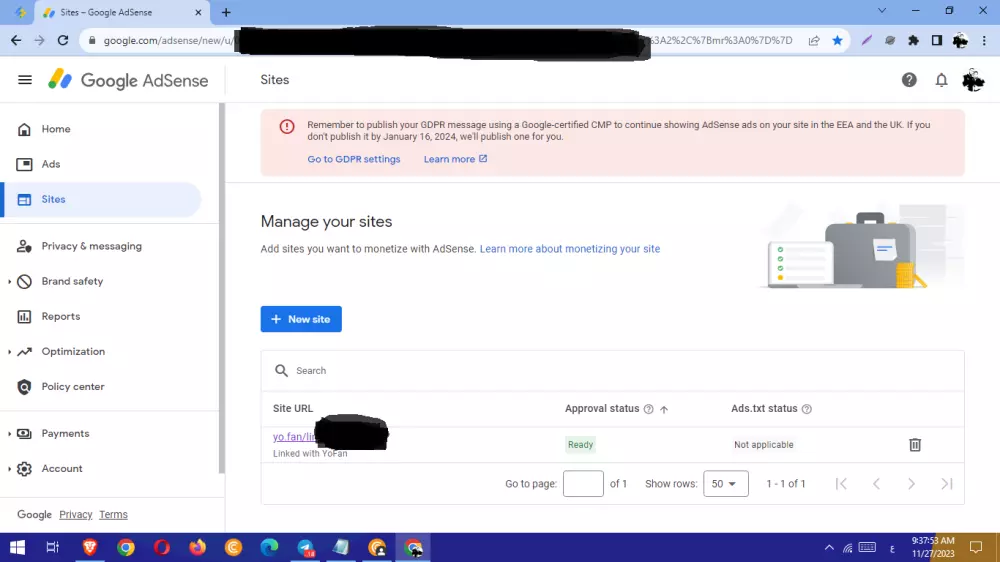Open the browser extensions puzzle icon
Viewport: 1000px width, 562px height.
(913, 40)
